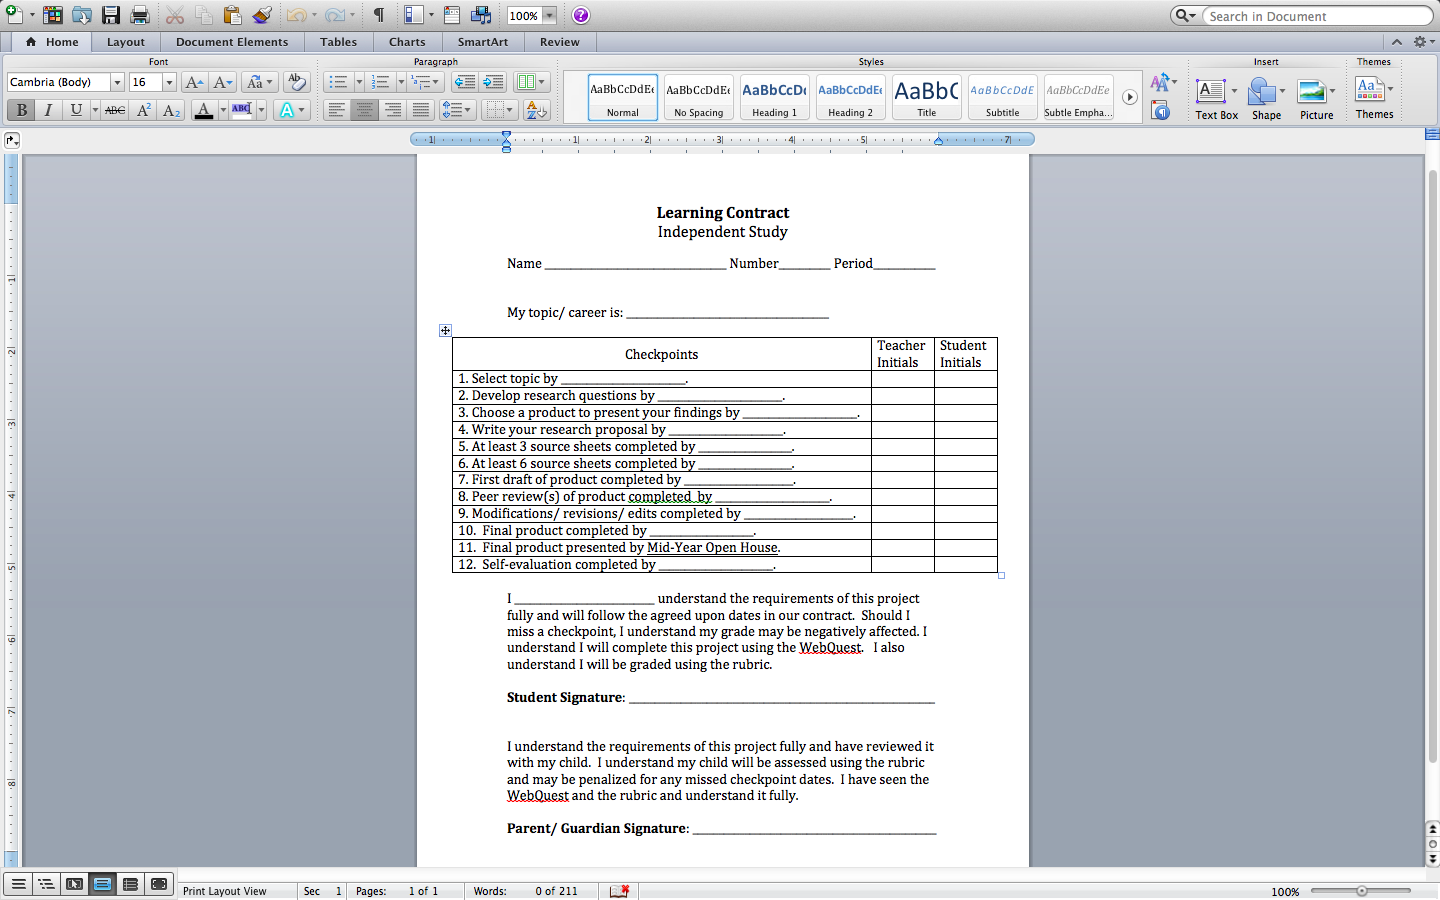Switch to the Document Elements tab

(x=232, y=42)
